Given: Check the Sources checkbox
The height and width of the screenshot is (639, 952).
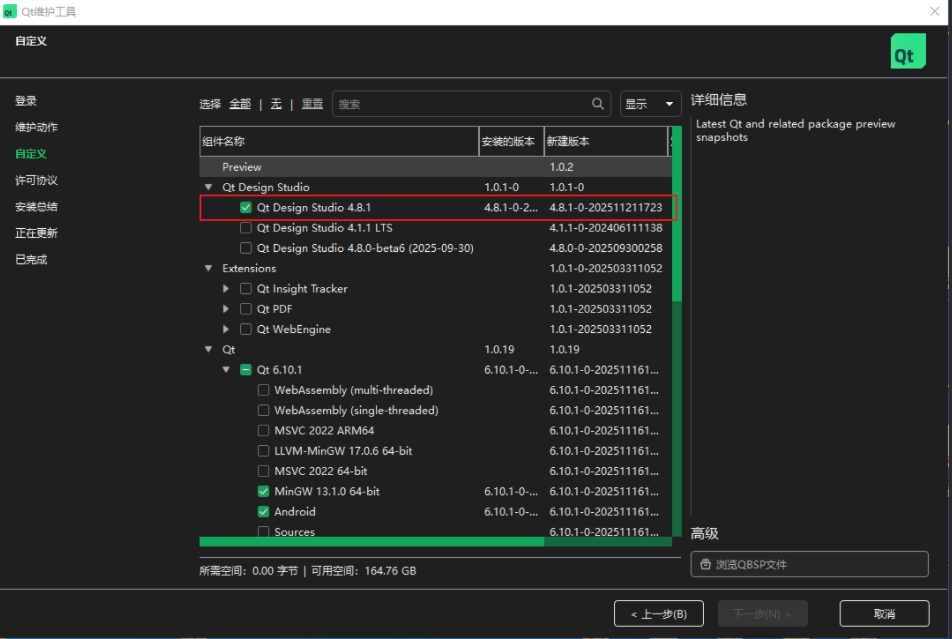Looking at the screenshot, I should coord(263,531).
